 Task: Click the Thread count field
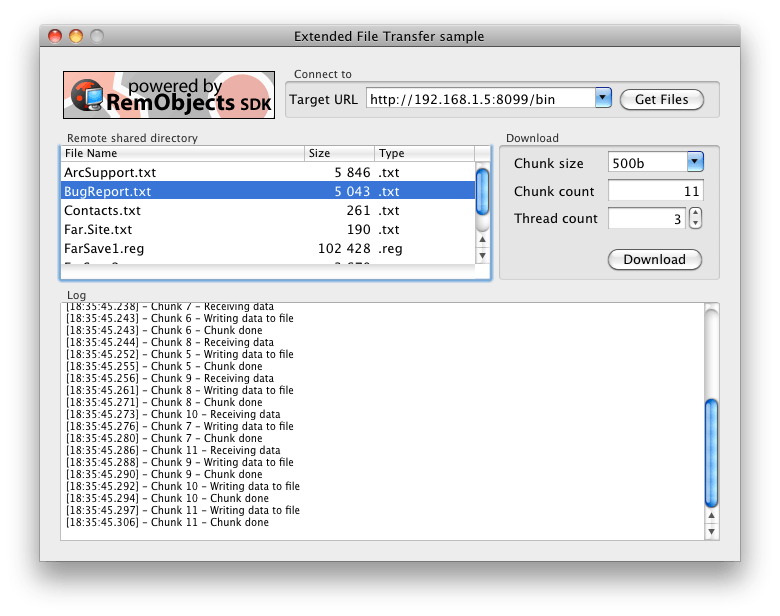647,218
